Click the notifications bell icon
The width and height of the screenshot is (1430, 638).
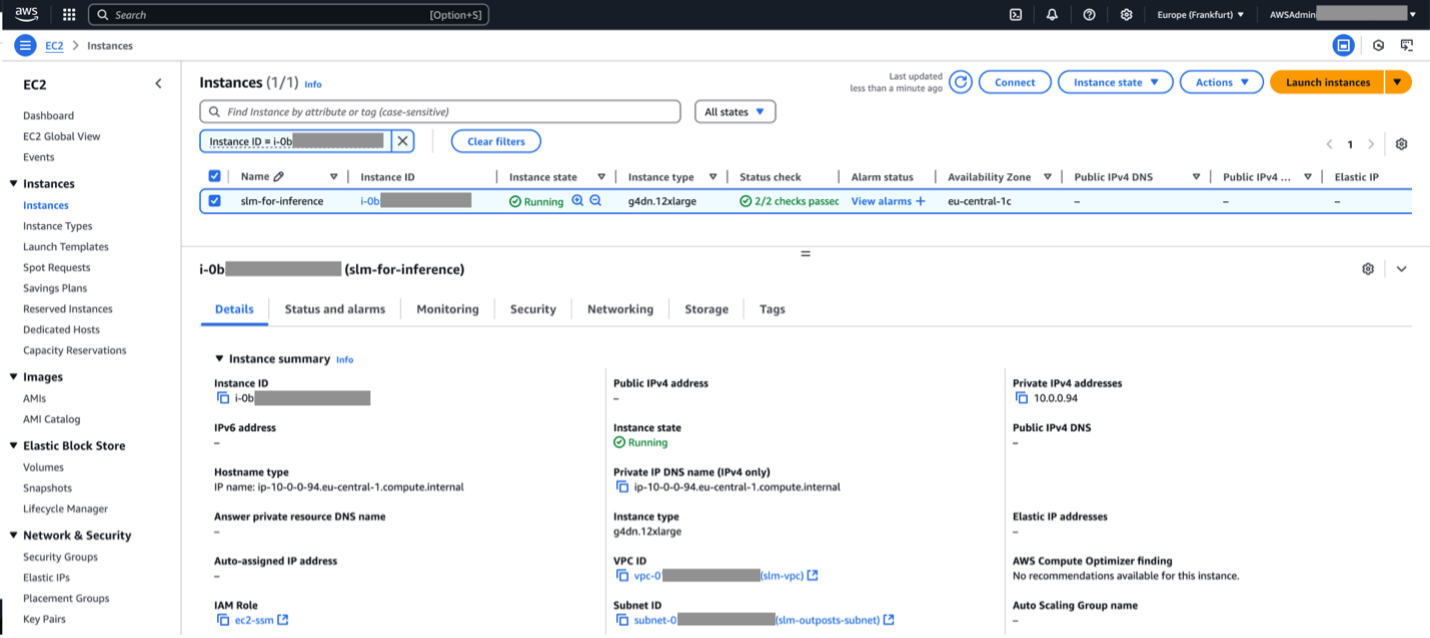coord(1052,15)
